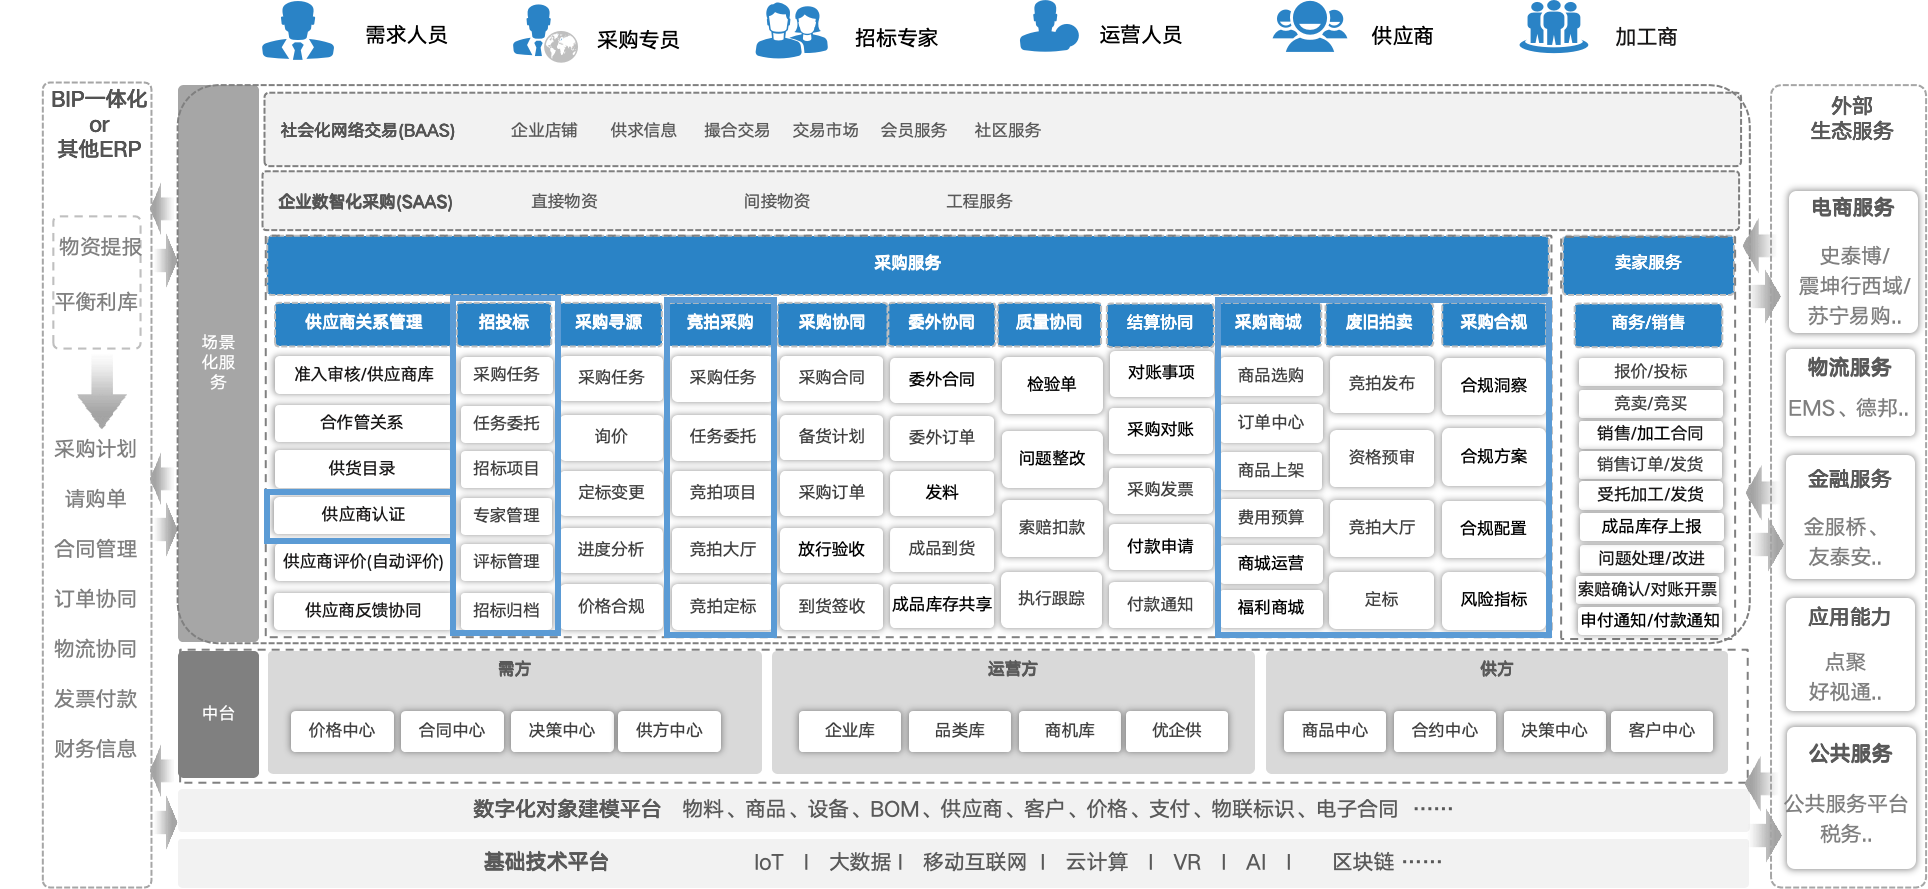
Task: Click the single user silhouette icon
Action: click(x=1047, y=27)
